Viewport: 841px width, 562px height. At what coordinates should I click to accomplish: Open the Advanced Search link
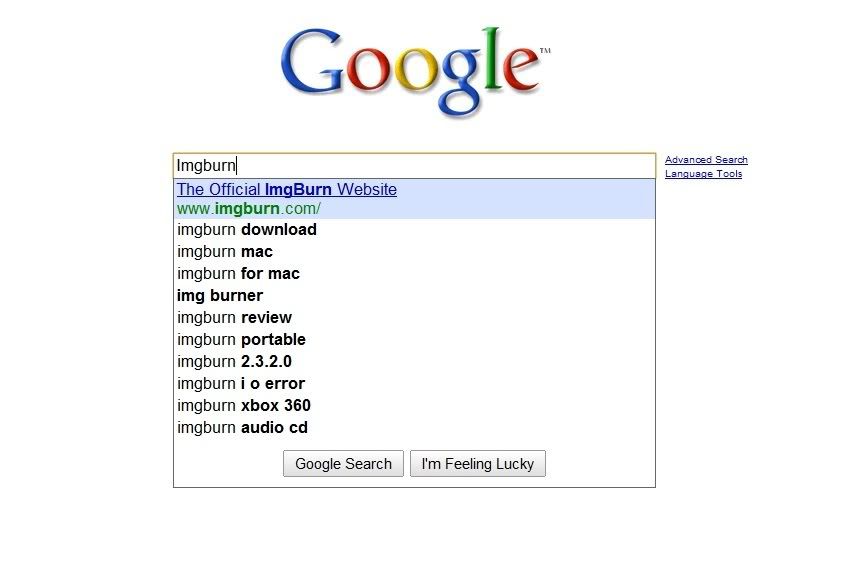coord(706,160)
